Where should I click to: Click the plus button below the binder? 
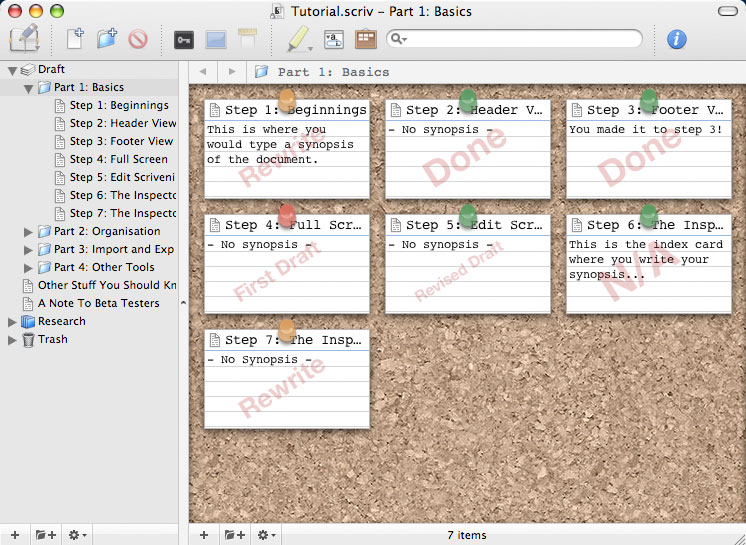click(x=14, y=535)
